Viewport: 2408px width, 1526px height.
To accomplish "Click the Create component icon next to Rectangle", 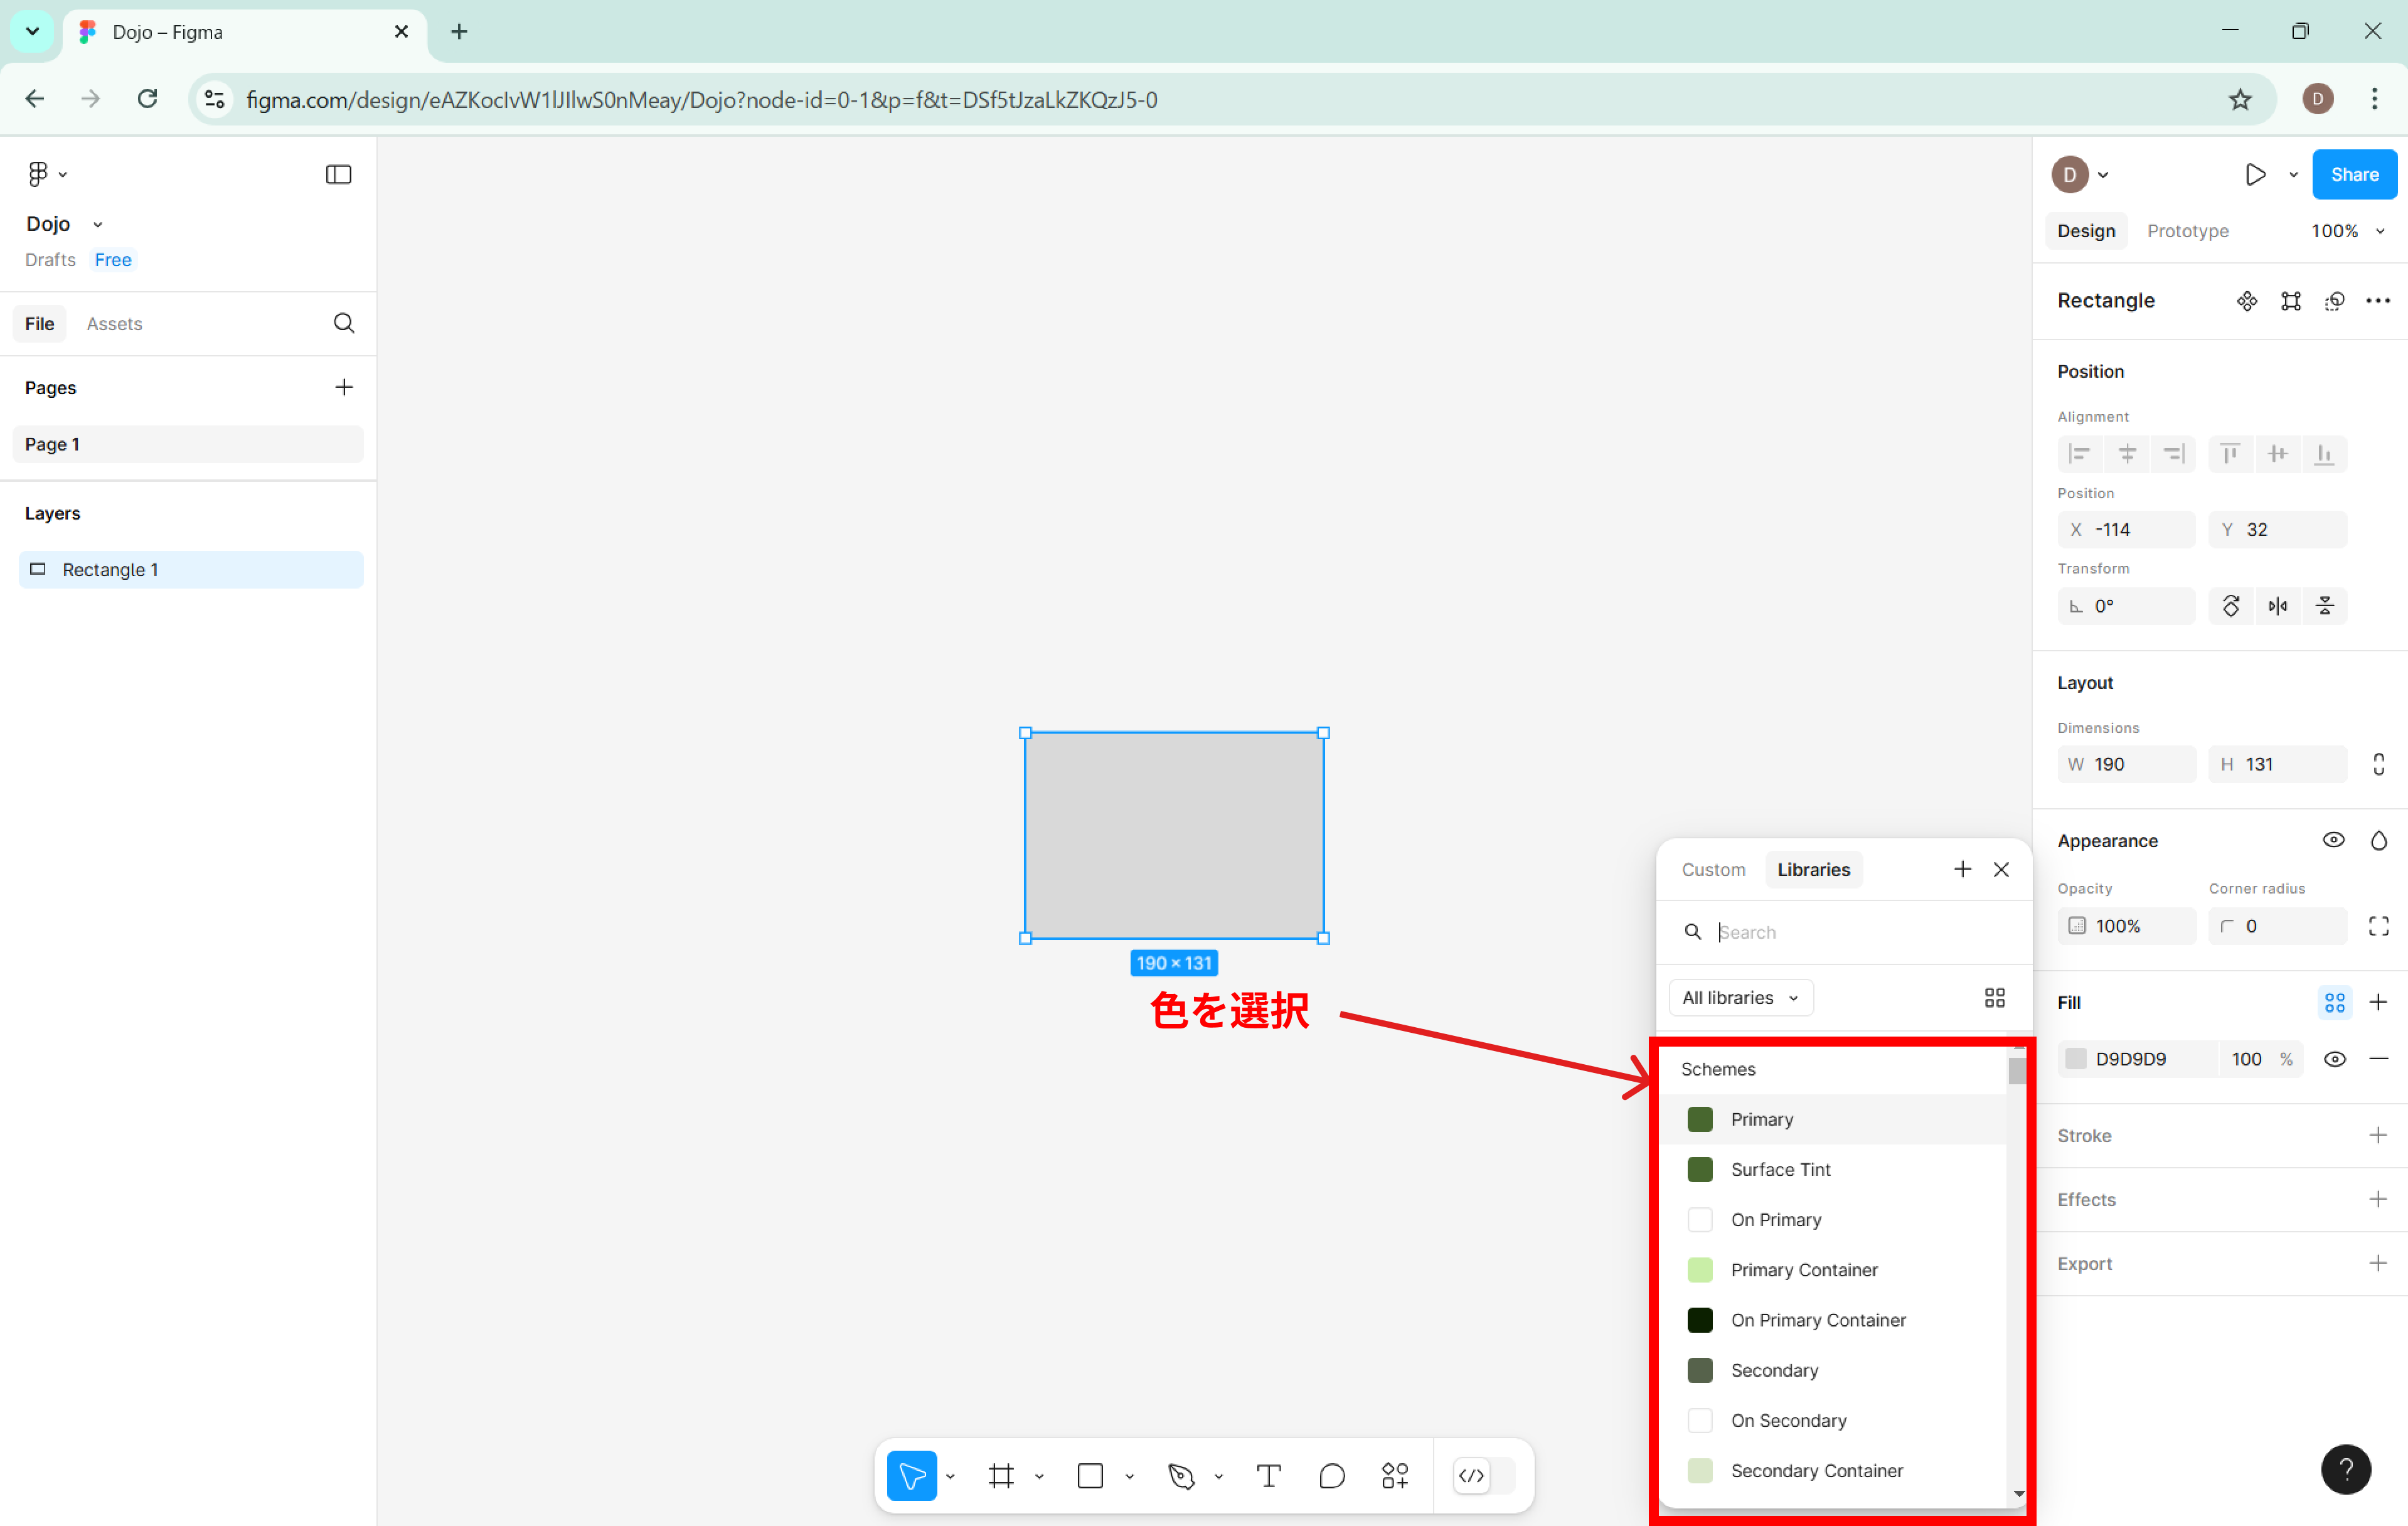I will point(2247,301).
